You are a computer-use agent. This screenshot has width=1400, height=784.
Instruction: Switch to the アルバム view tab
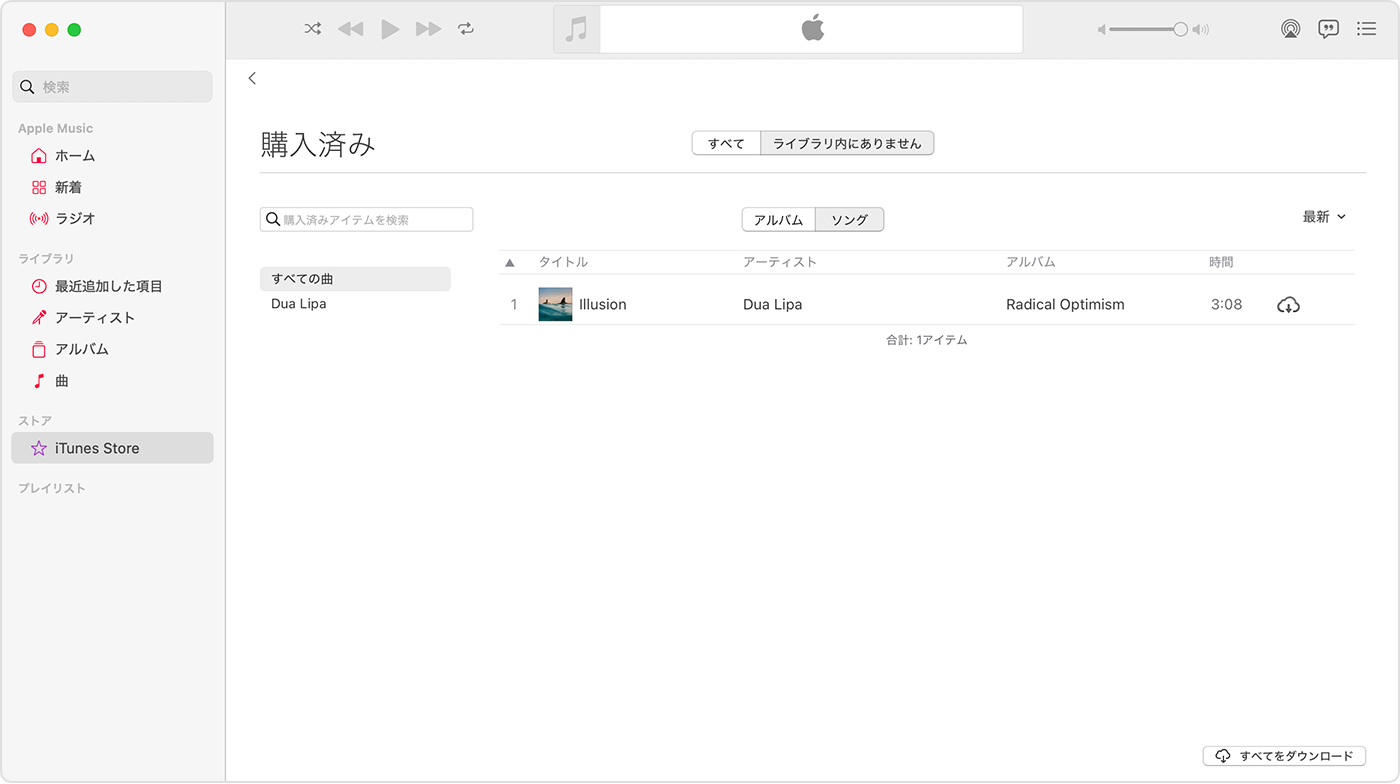pos(779,219)
